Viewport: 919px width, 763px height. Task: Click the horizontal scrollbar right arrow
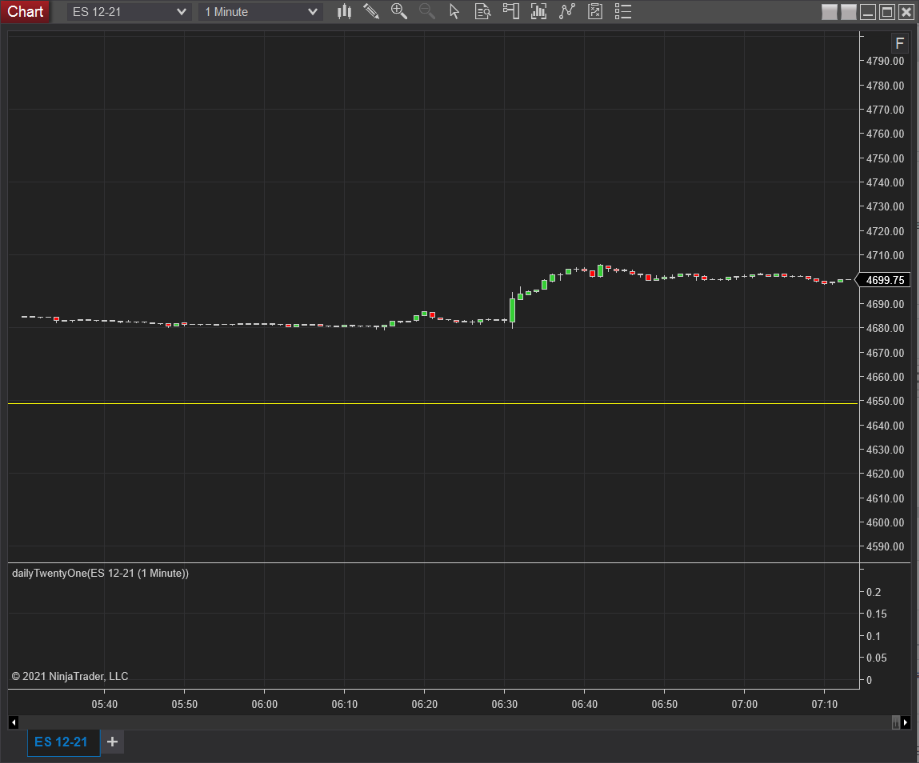(906, 723)
